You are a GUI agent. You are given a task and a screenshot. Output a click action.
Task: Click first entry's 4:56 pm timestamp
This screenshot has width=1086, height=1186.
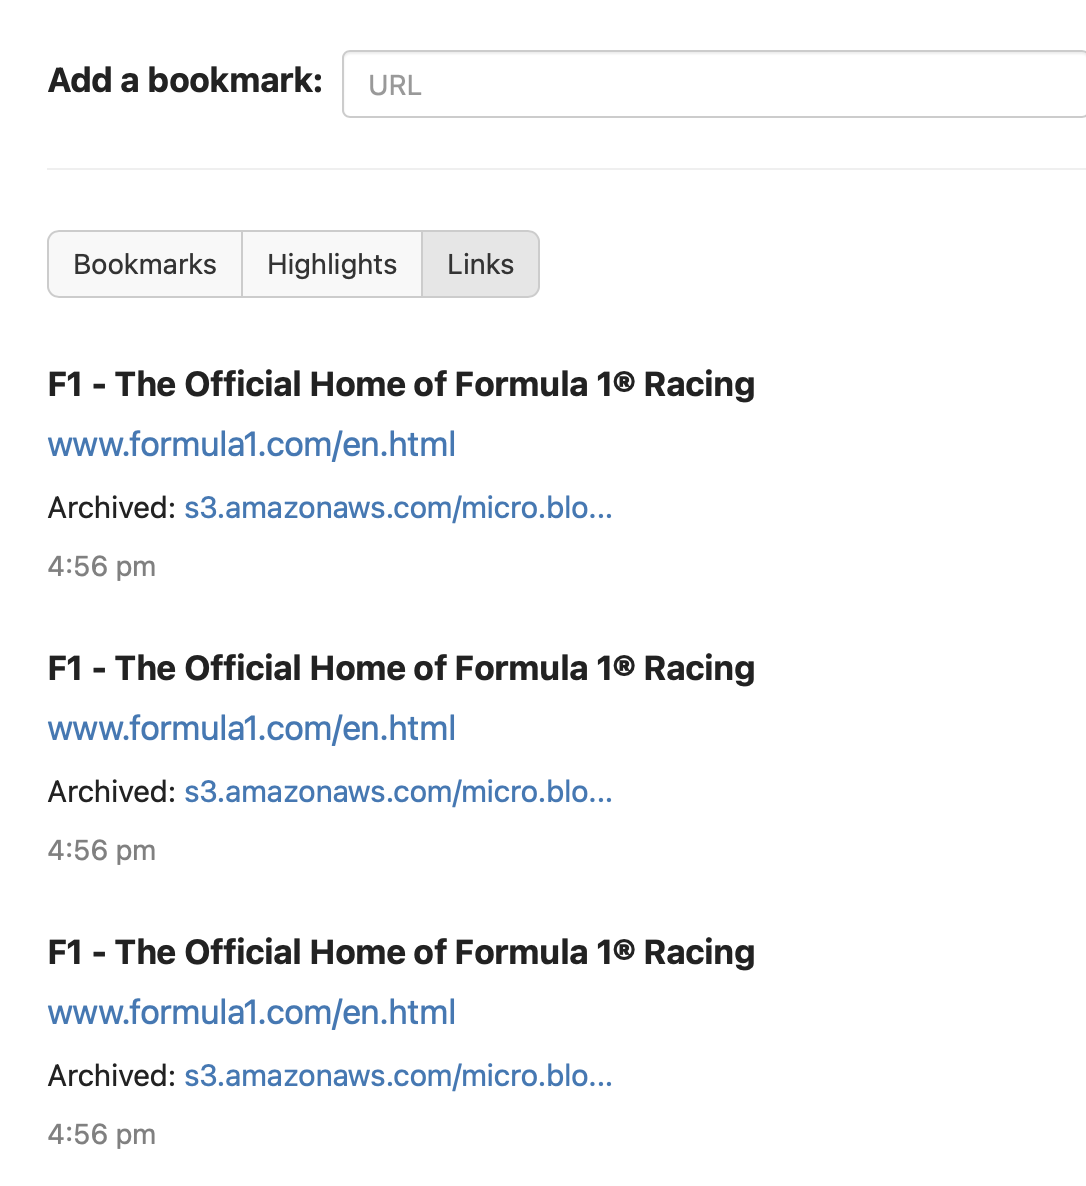click(102, 567)
